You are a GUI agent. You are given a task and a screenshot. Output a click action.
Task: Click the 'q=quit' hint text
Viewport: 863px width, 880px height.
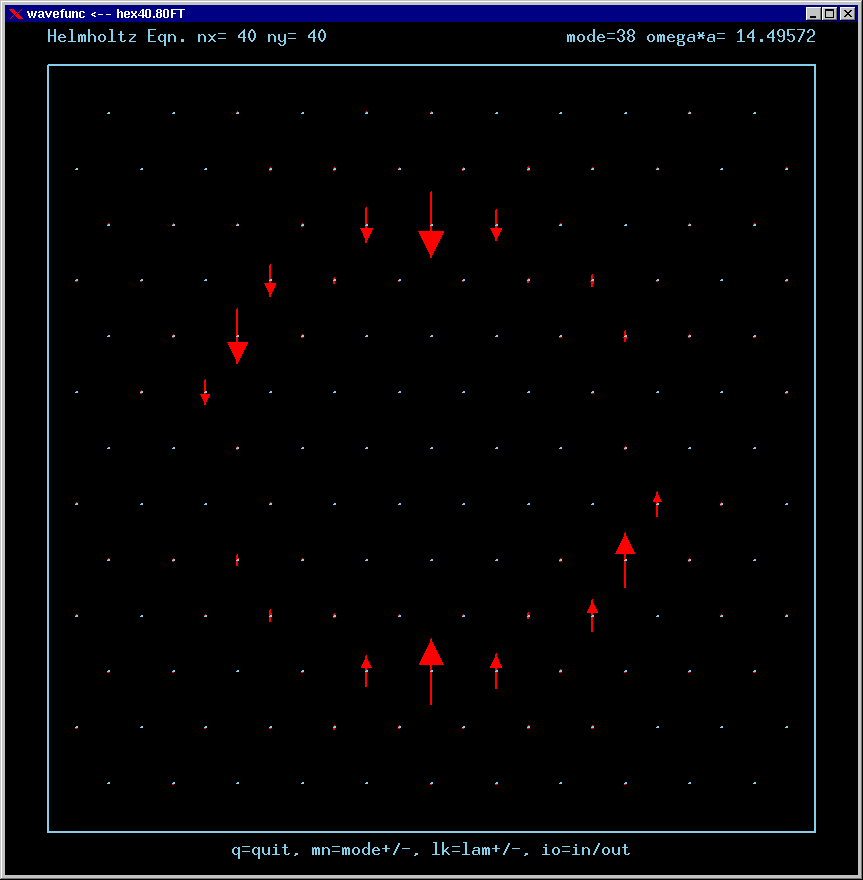(262, 850)
